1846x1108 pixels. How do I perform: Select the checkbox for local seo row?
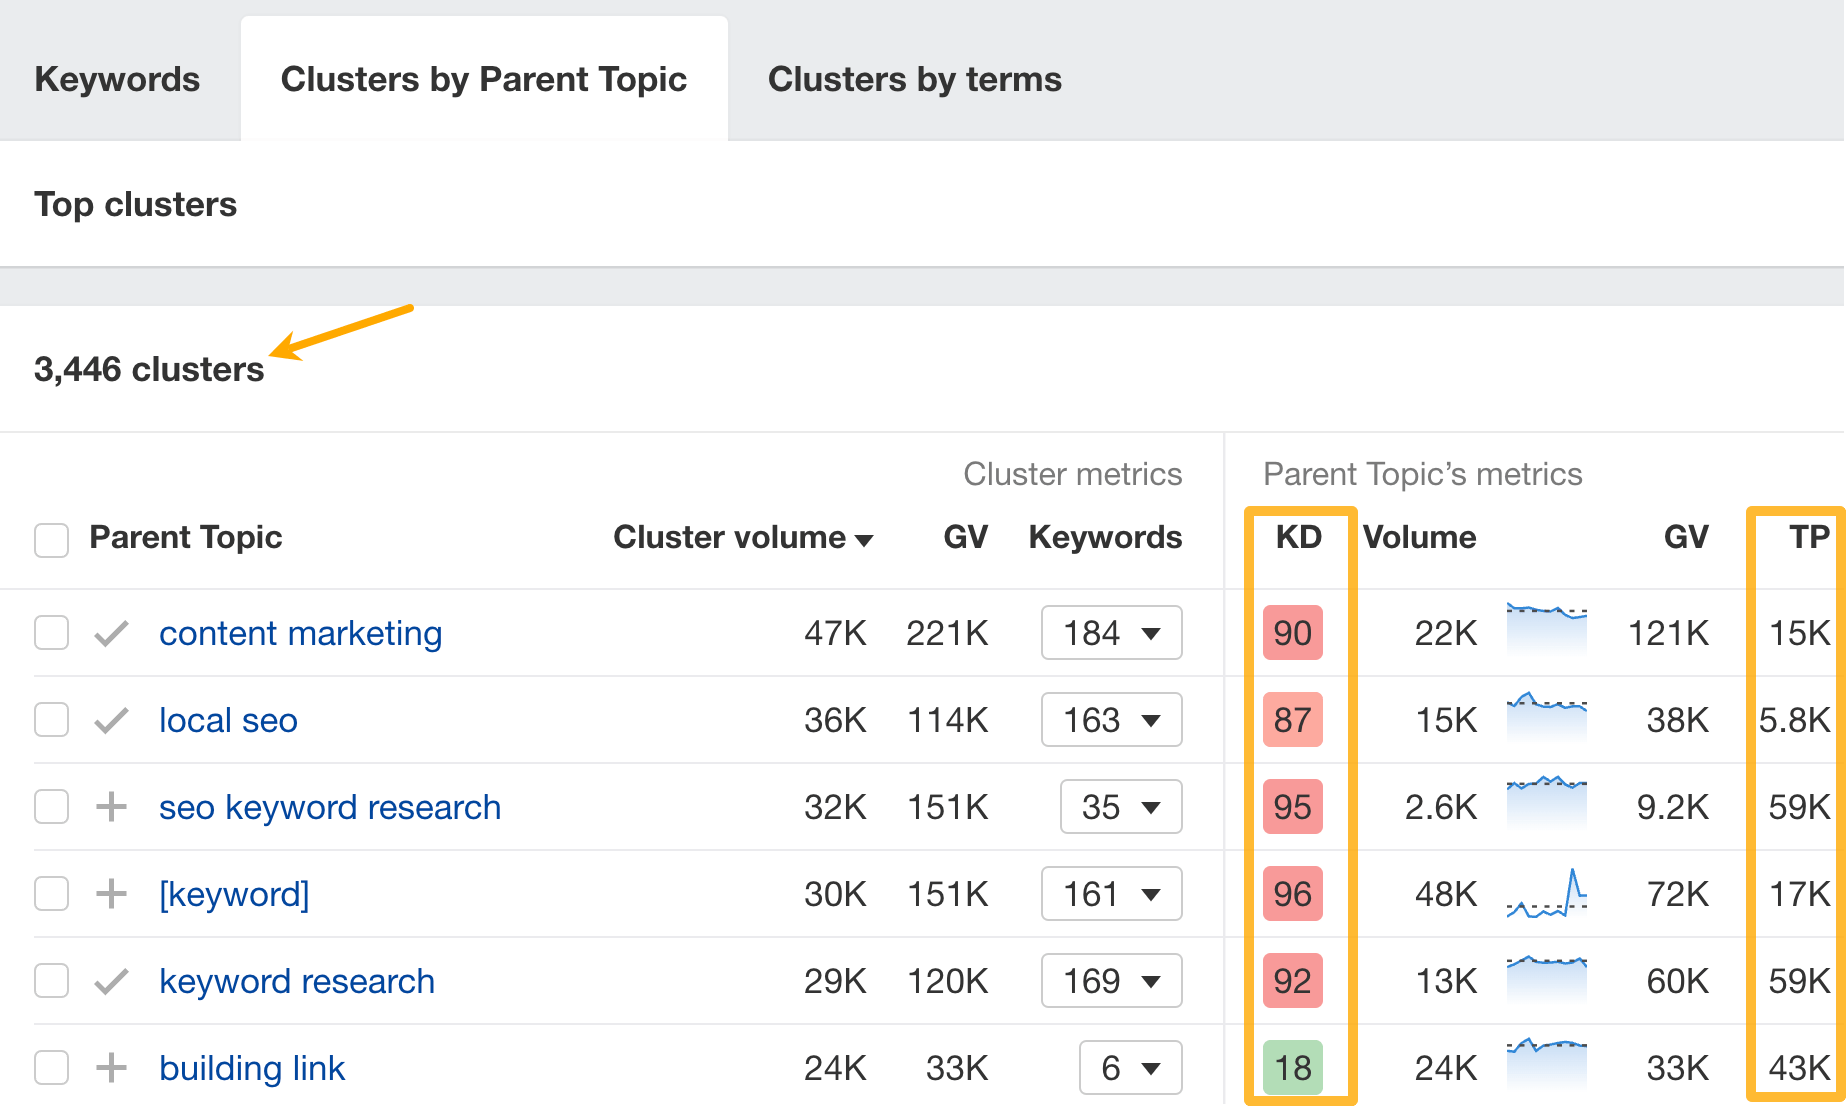click(x=51, y=719)
